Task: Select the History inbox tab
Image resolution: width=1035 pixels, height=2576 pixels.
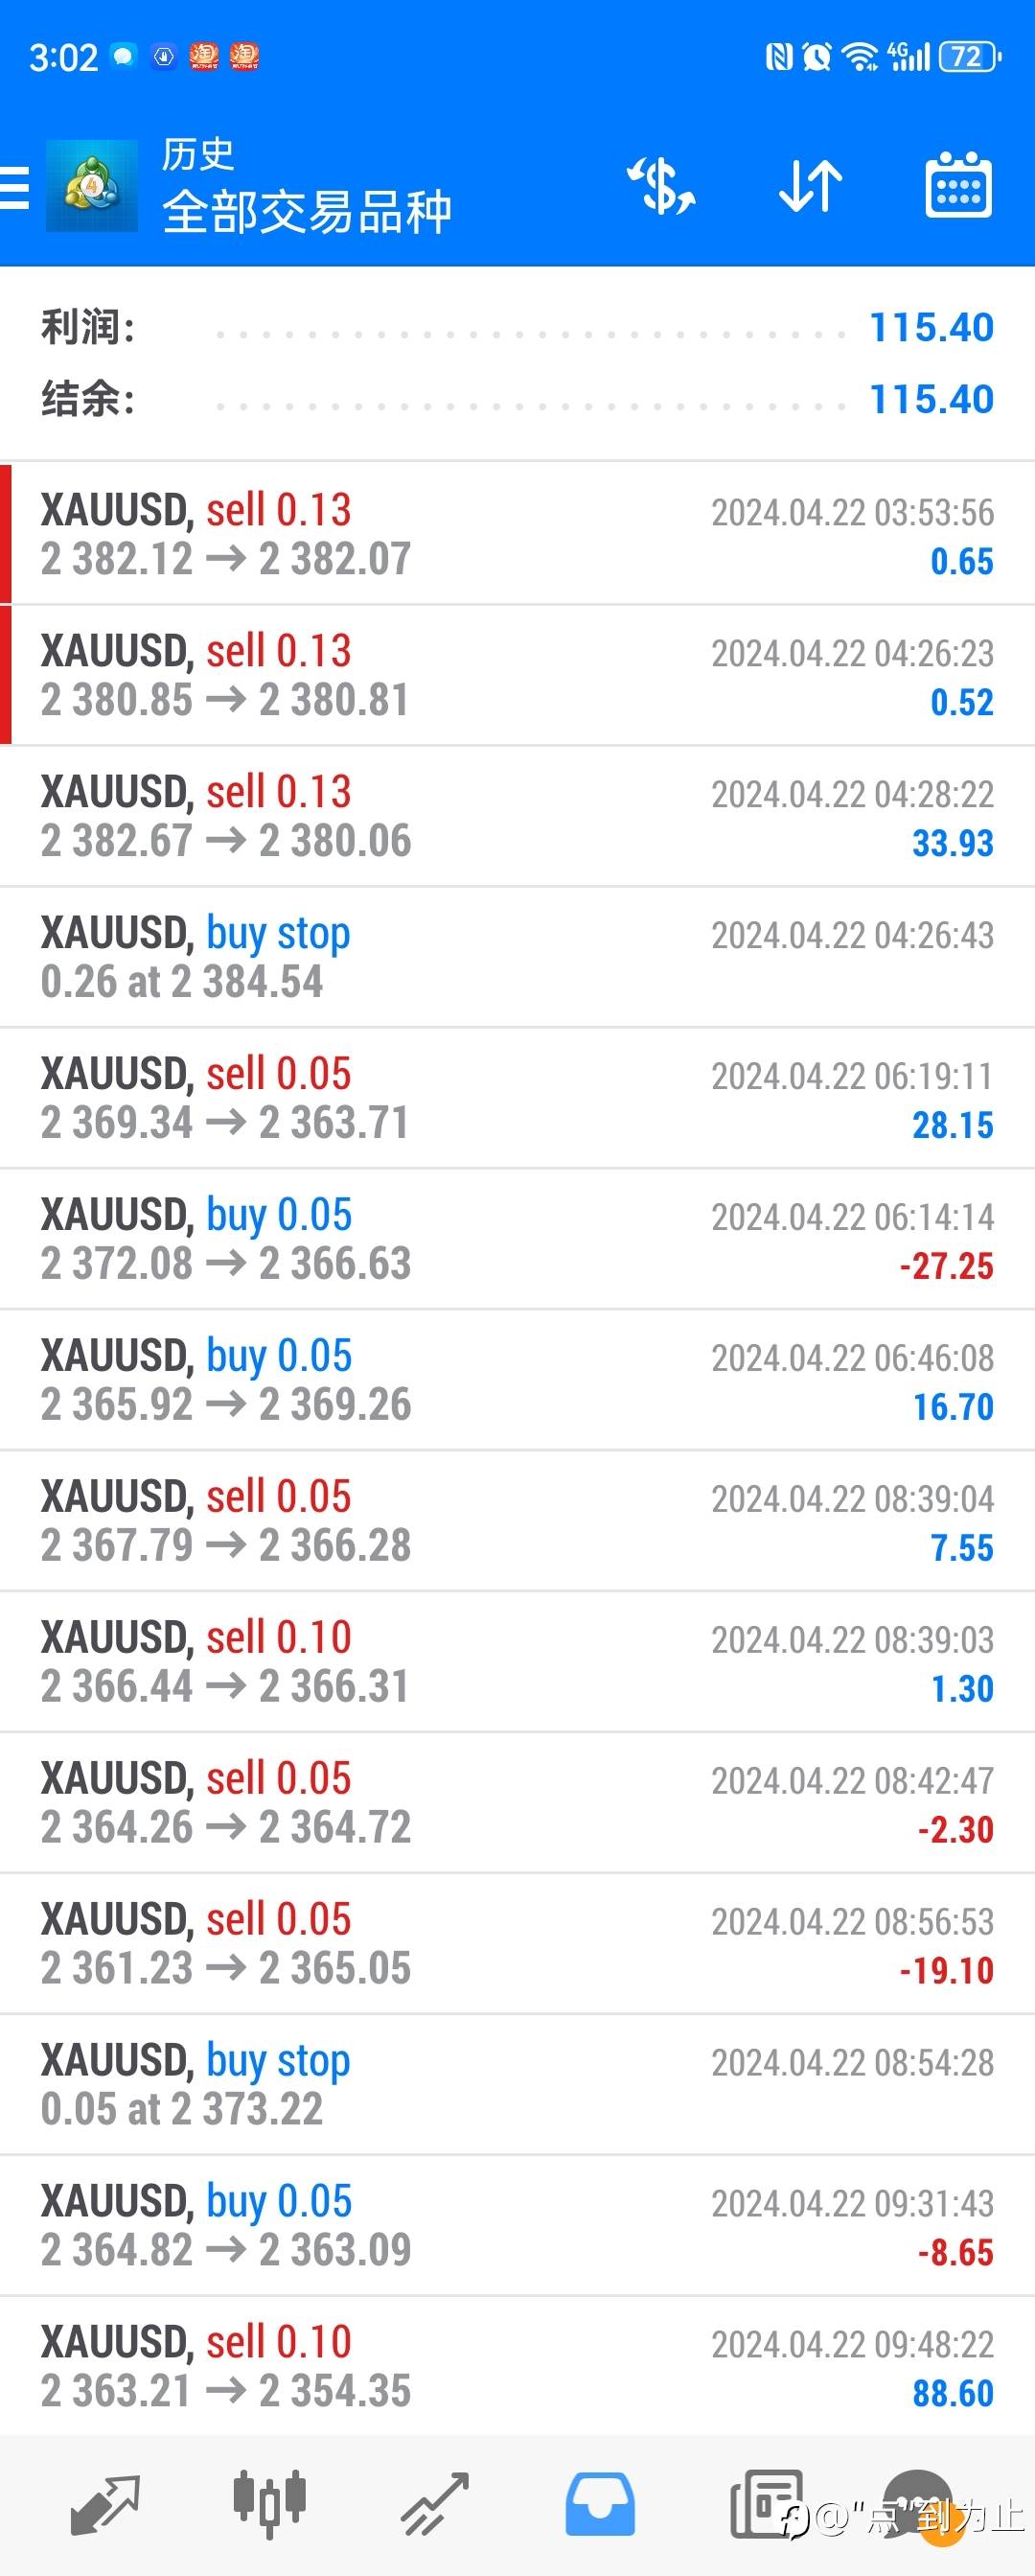Action: 600,2506
